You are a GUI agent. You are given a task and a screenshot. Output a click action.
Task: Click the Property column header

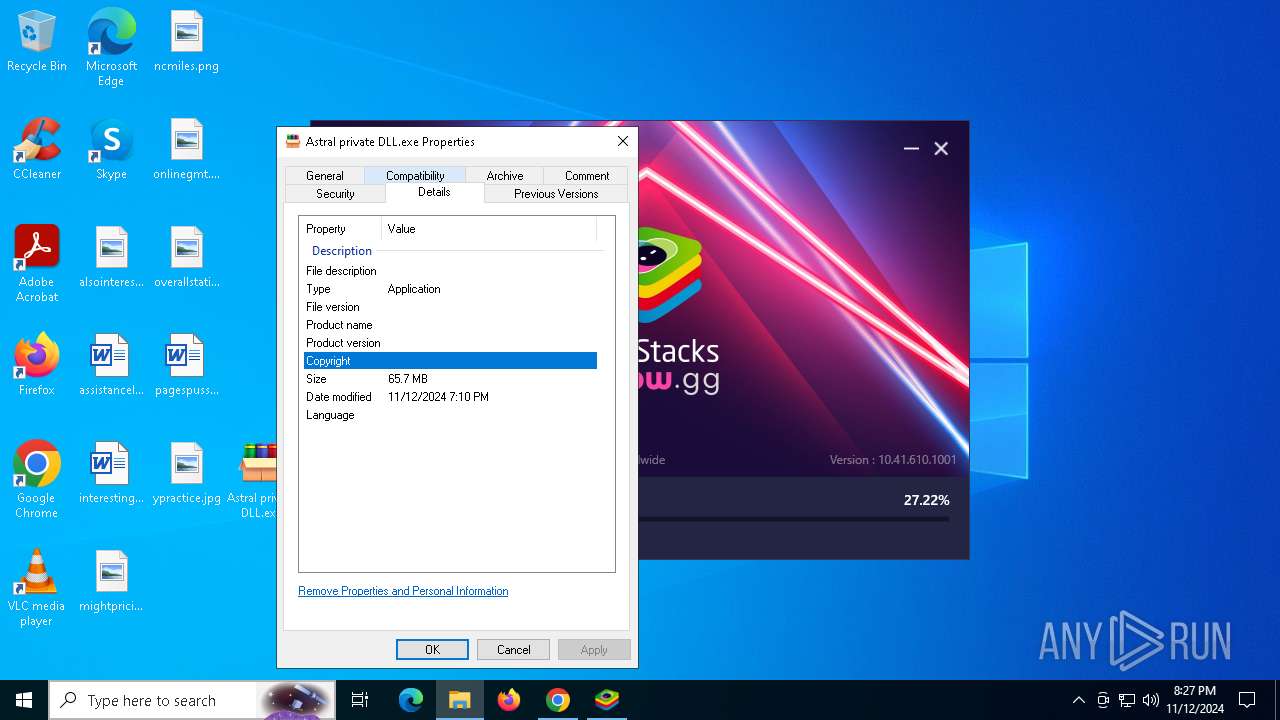point(341,229)
